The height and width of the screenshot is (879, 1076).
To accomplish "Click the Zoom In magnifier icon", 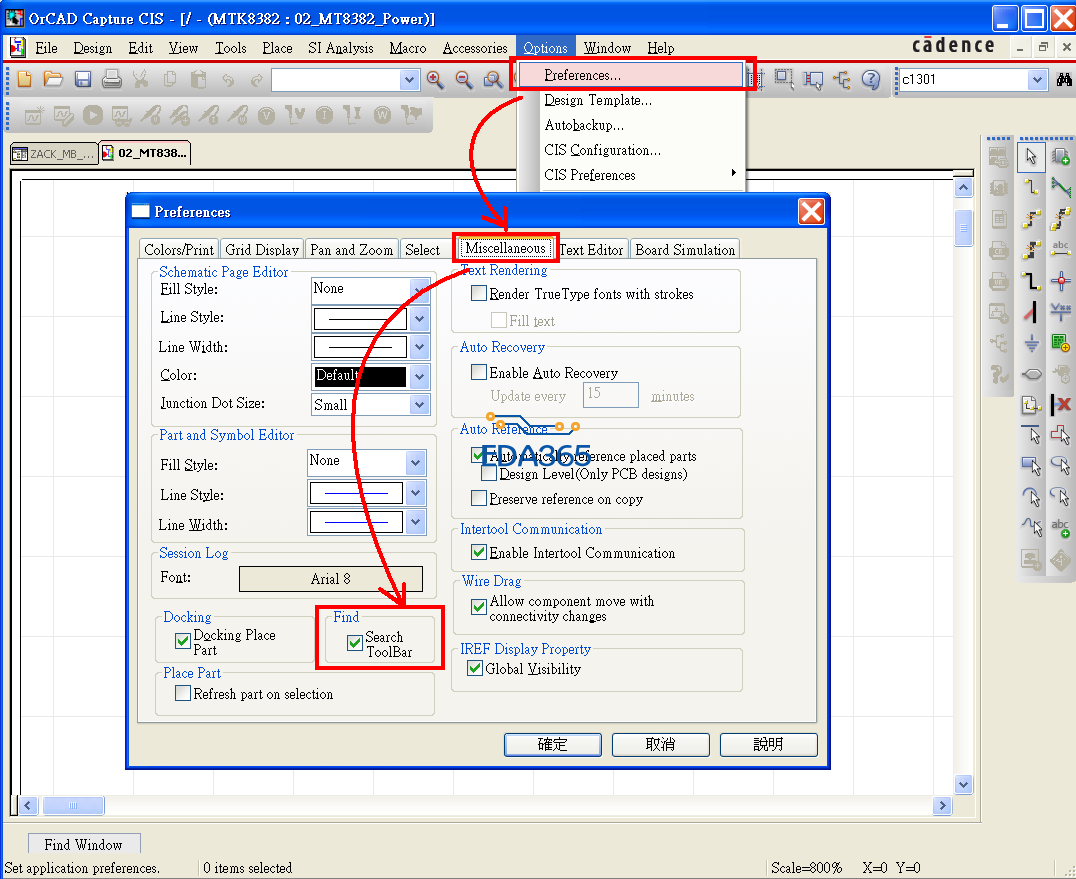I will 435,80.
